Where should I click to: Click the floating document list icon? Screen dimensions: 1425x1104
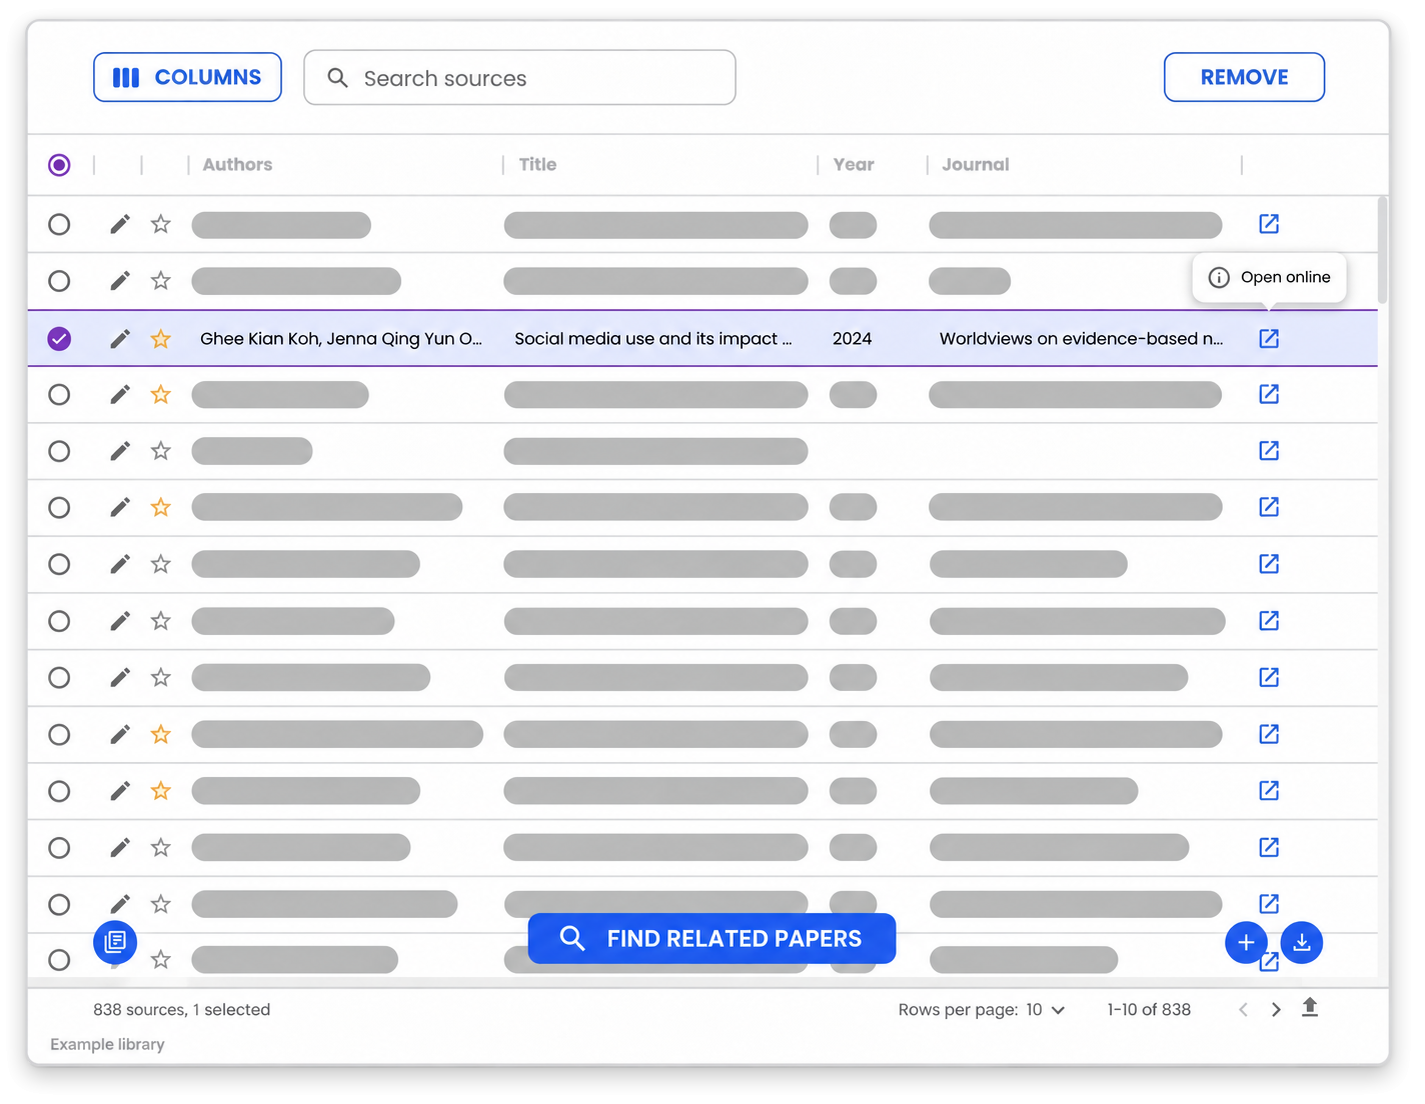pos(115,942)
